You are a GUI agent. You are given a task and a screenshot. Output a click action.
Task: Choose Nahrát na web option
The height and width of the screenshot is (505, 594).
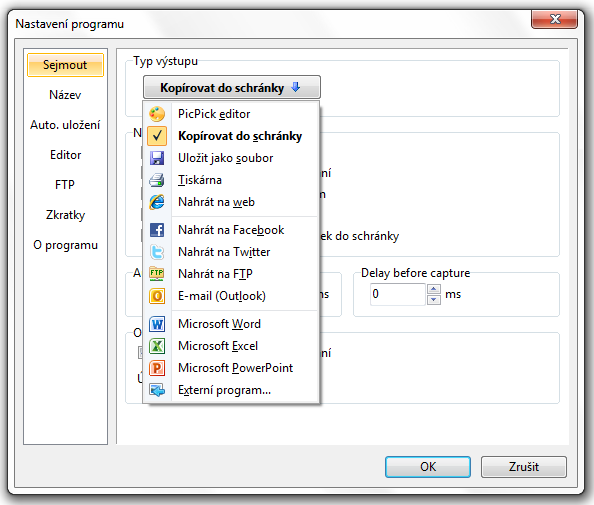[231, 202]
